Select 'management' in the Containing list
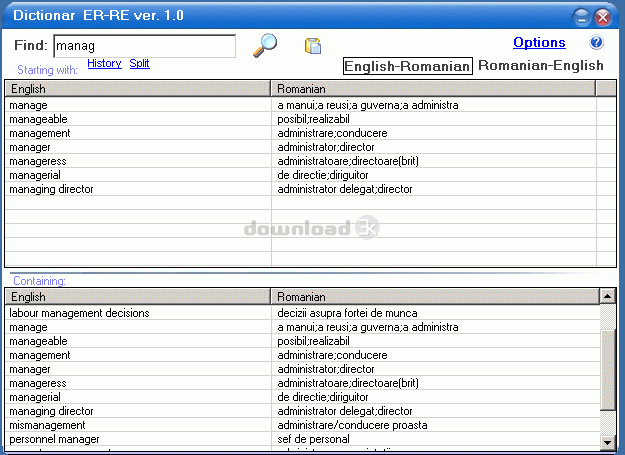Viewport: 625px width, 455px height. tap(39, 355)
